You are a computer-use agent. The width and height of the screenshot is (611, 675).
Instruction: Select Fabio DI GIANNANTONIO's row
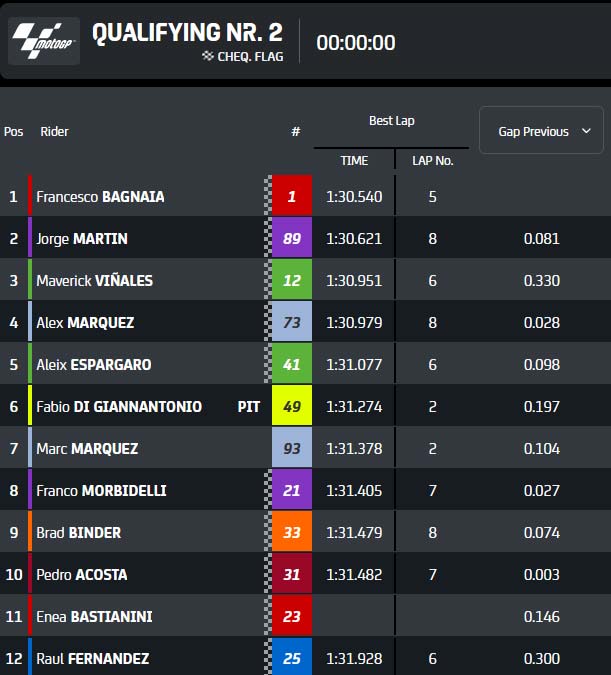click(305, 406)
